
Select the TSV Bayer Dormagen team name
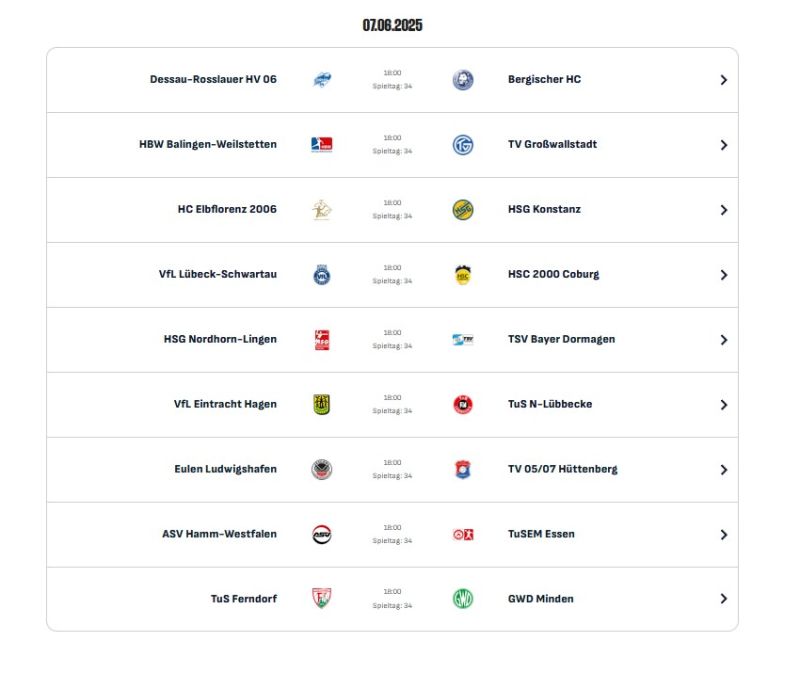561,339
